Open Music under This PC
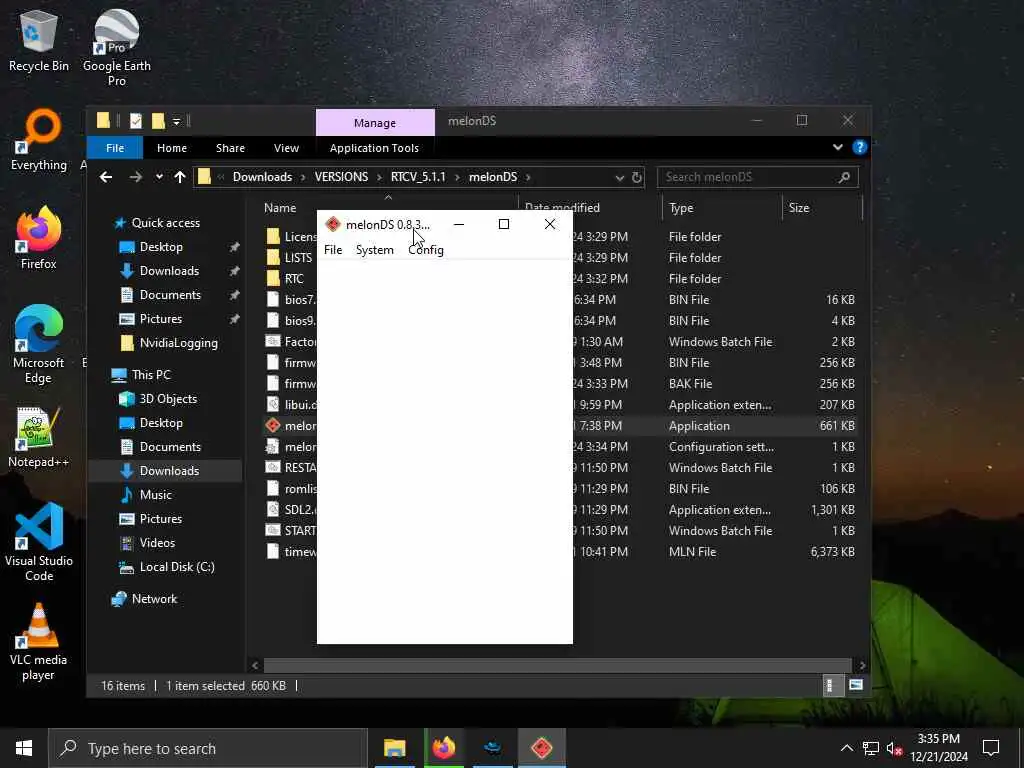Viewport: 1024px width, 768px height. 155,495
